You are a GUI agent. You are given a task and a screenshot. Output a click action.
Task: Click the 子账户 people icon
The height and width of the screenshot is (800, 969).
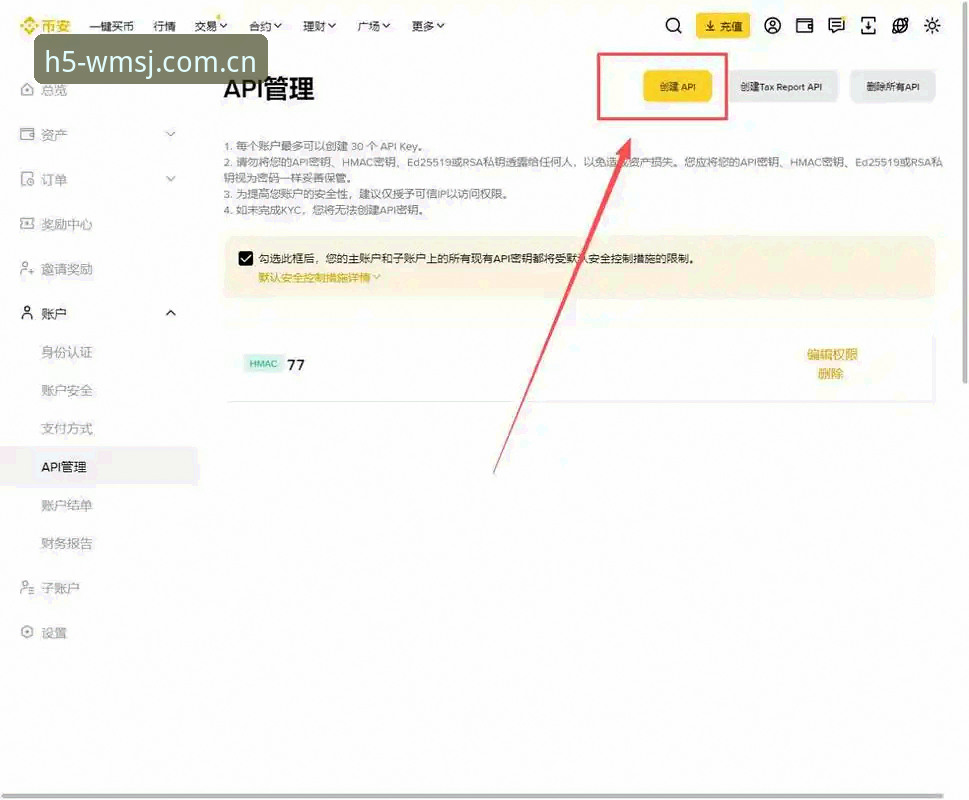(x=27, y=587)
